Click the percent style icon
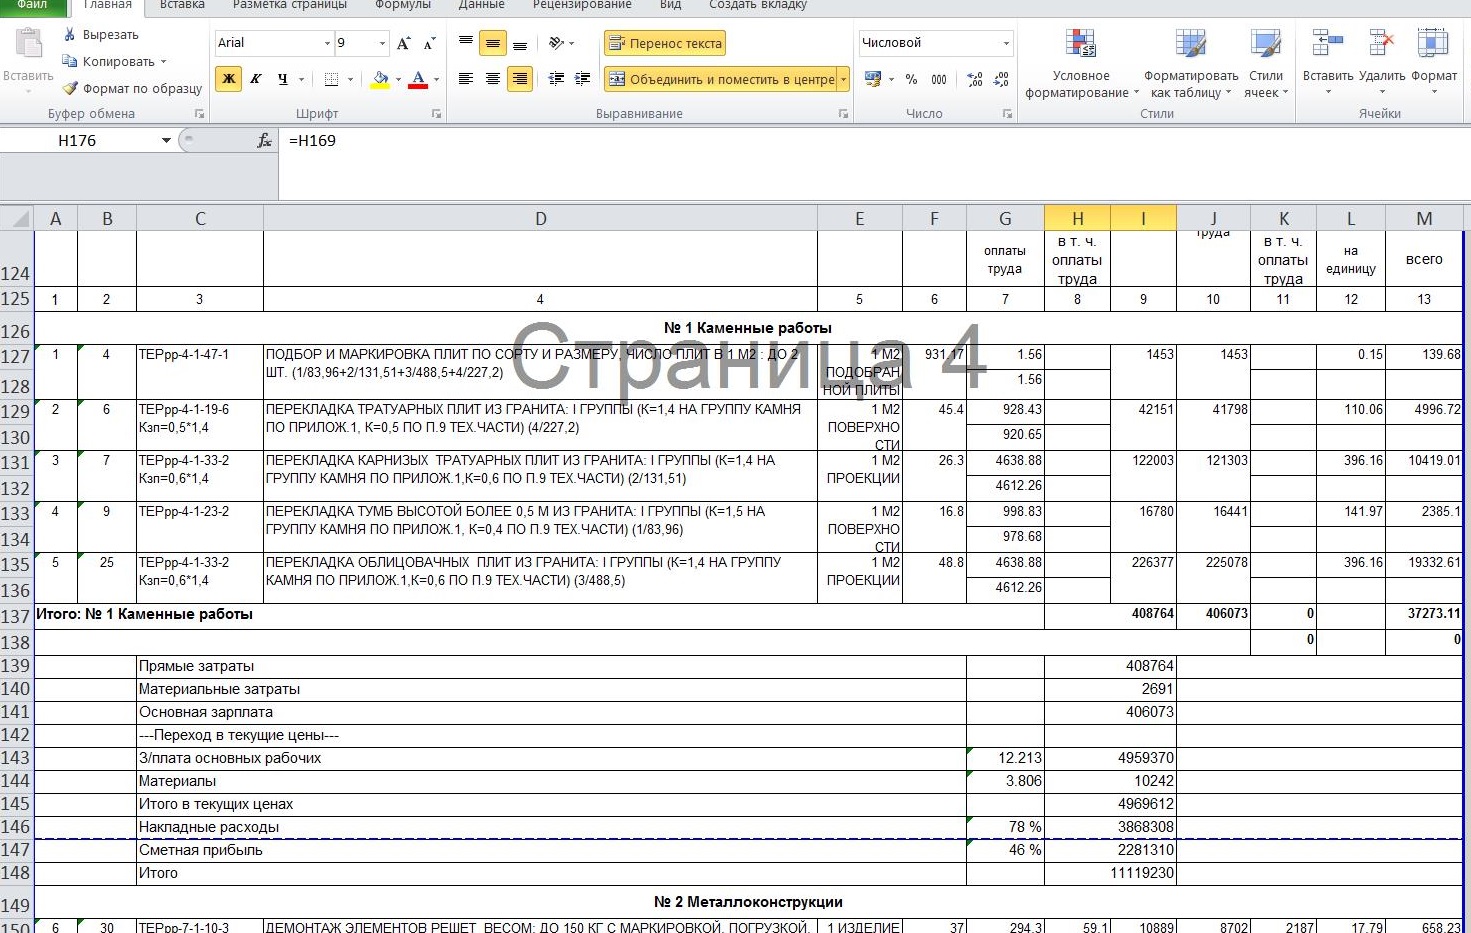Viewport: 1471px width, 933px height. [x=911, y=79]
